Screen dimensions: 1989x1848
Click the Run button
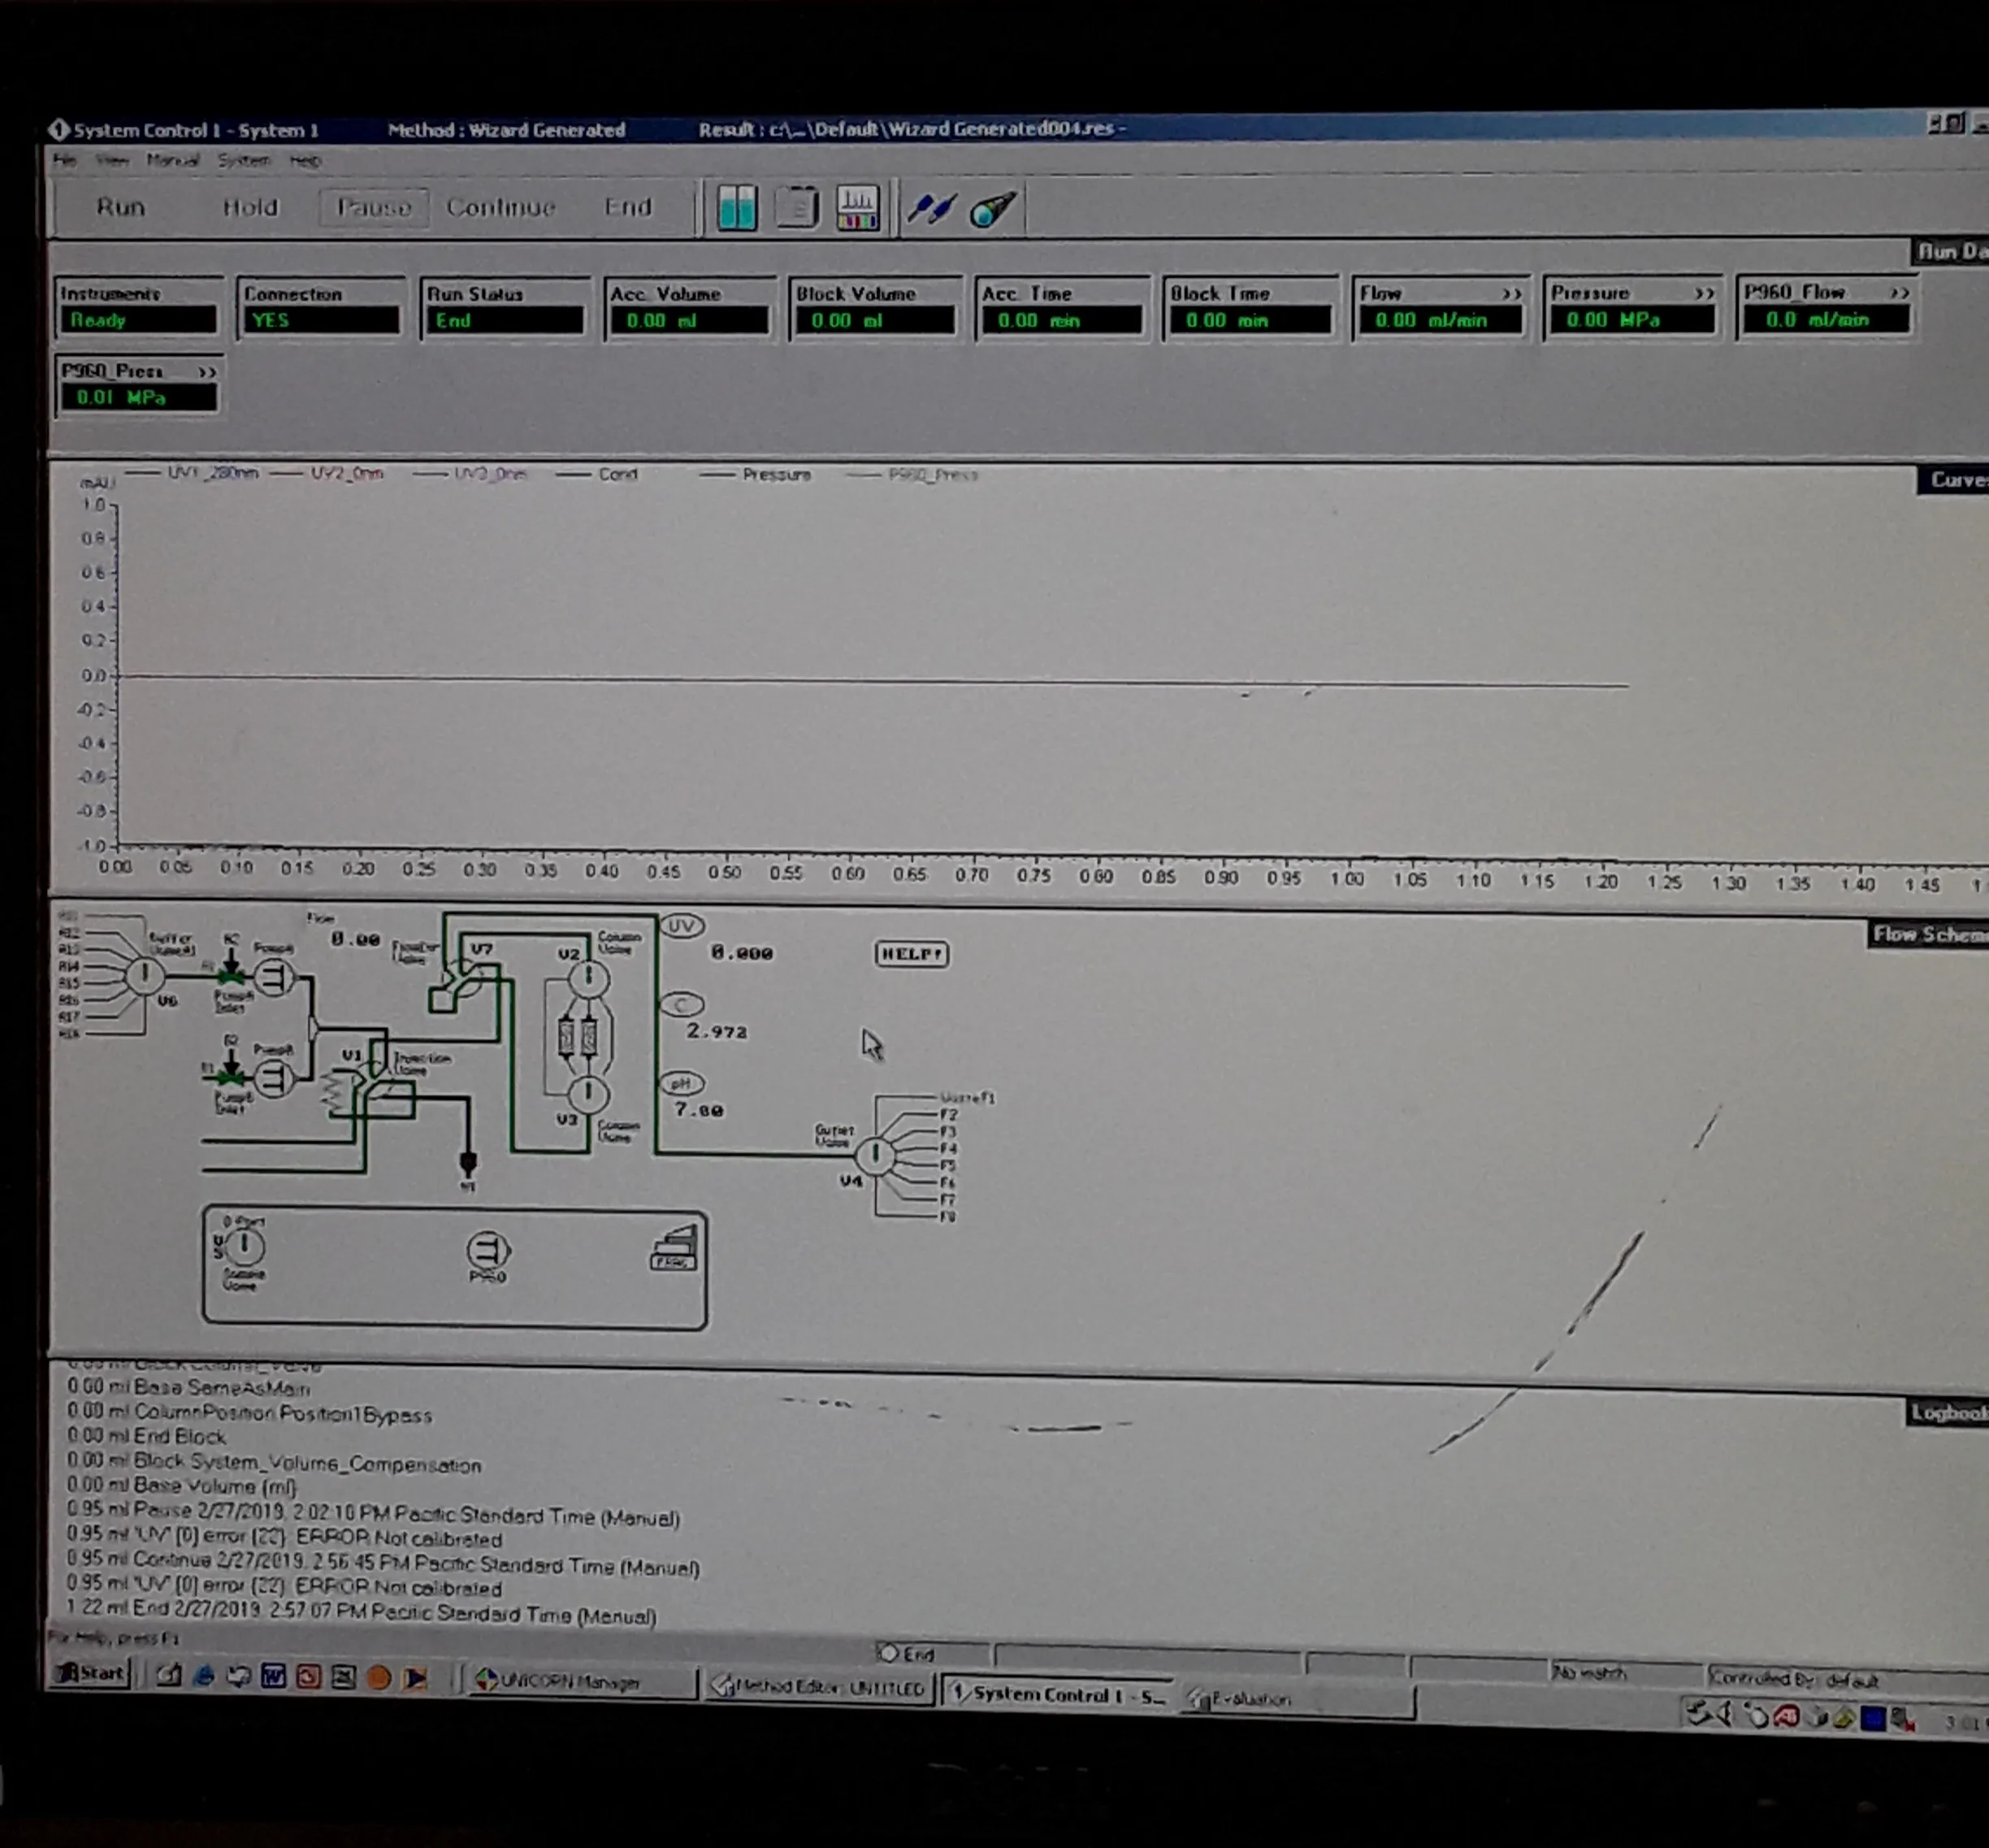pos(121,207)
